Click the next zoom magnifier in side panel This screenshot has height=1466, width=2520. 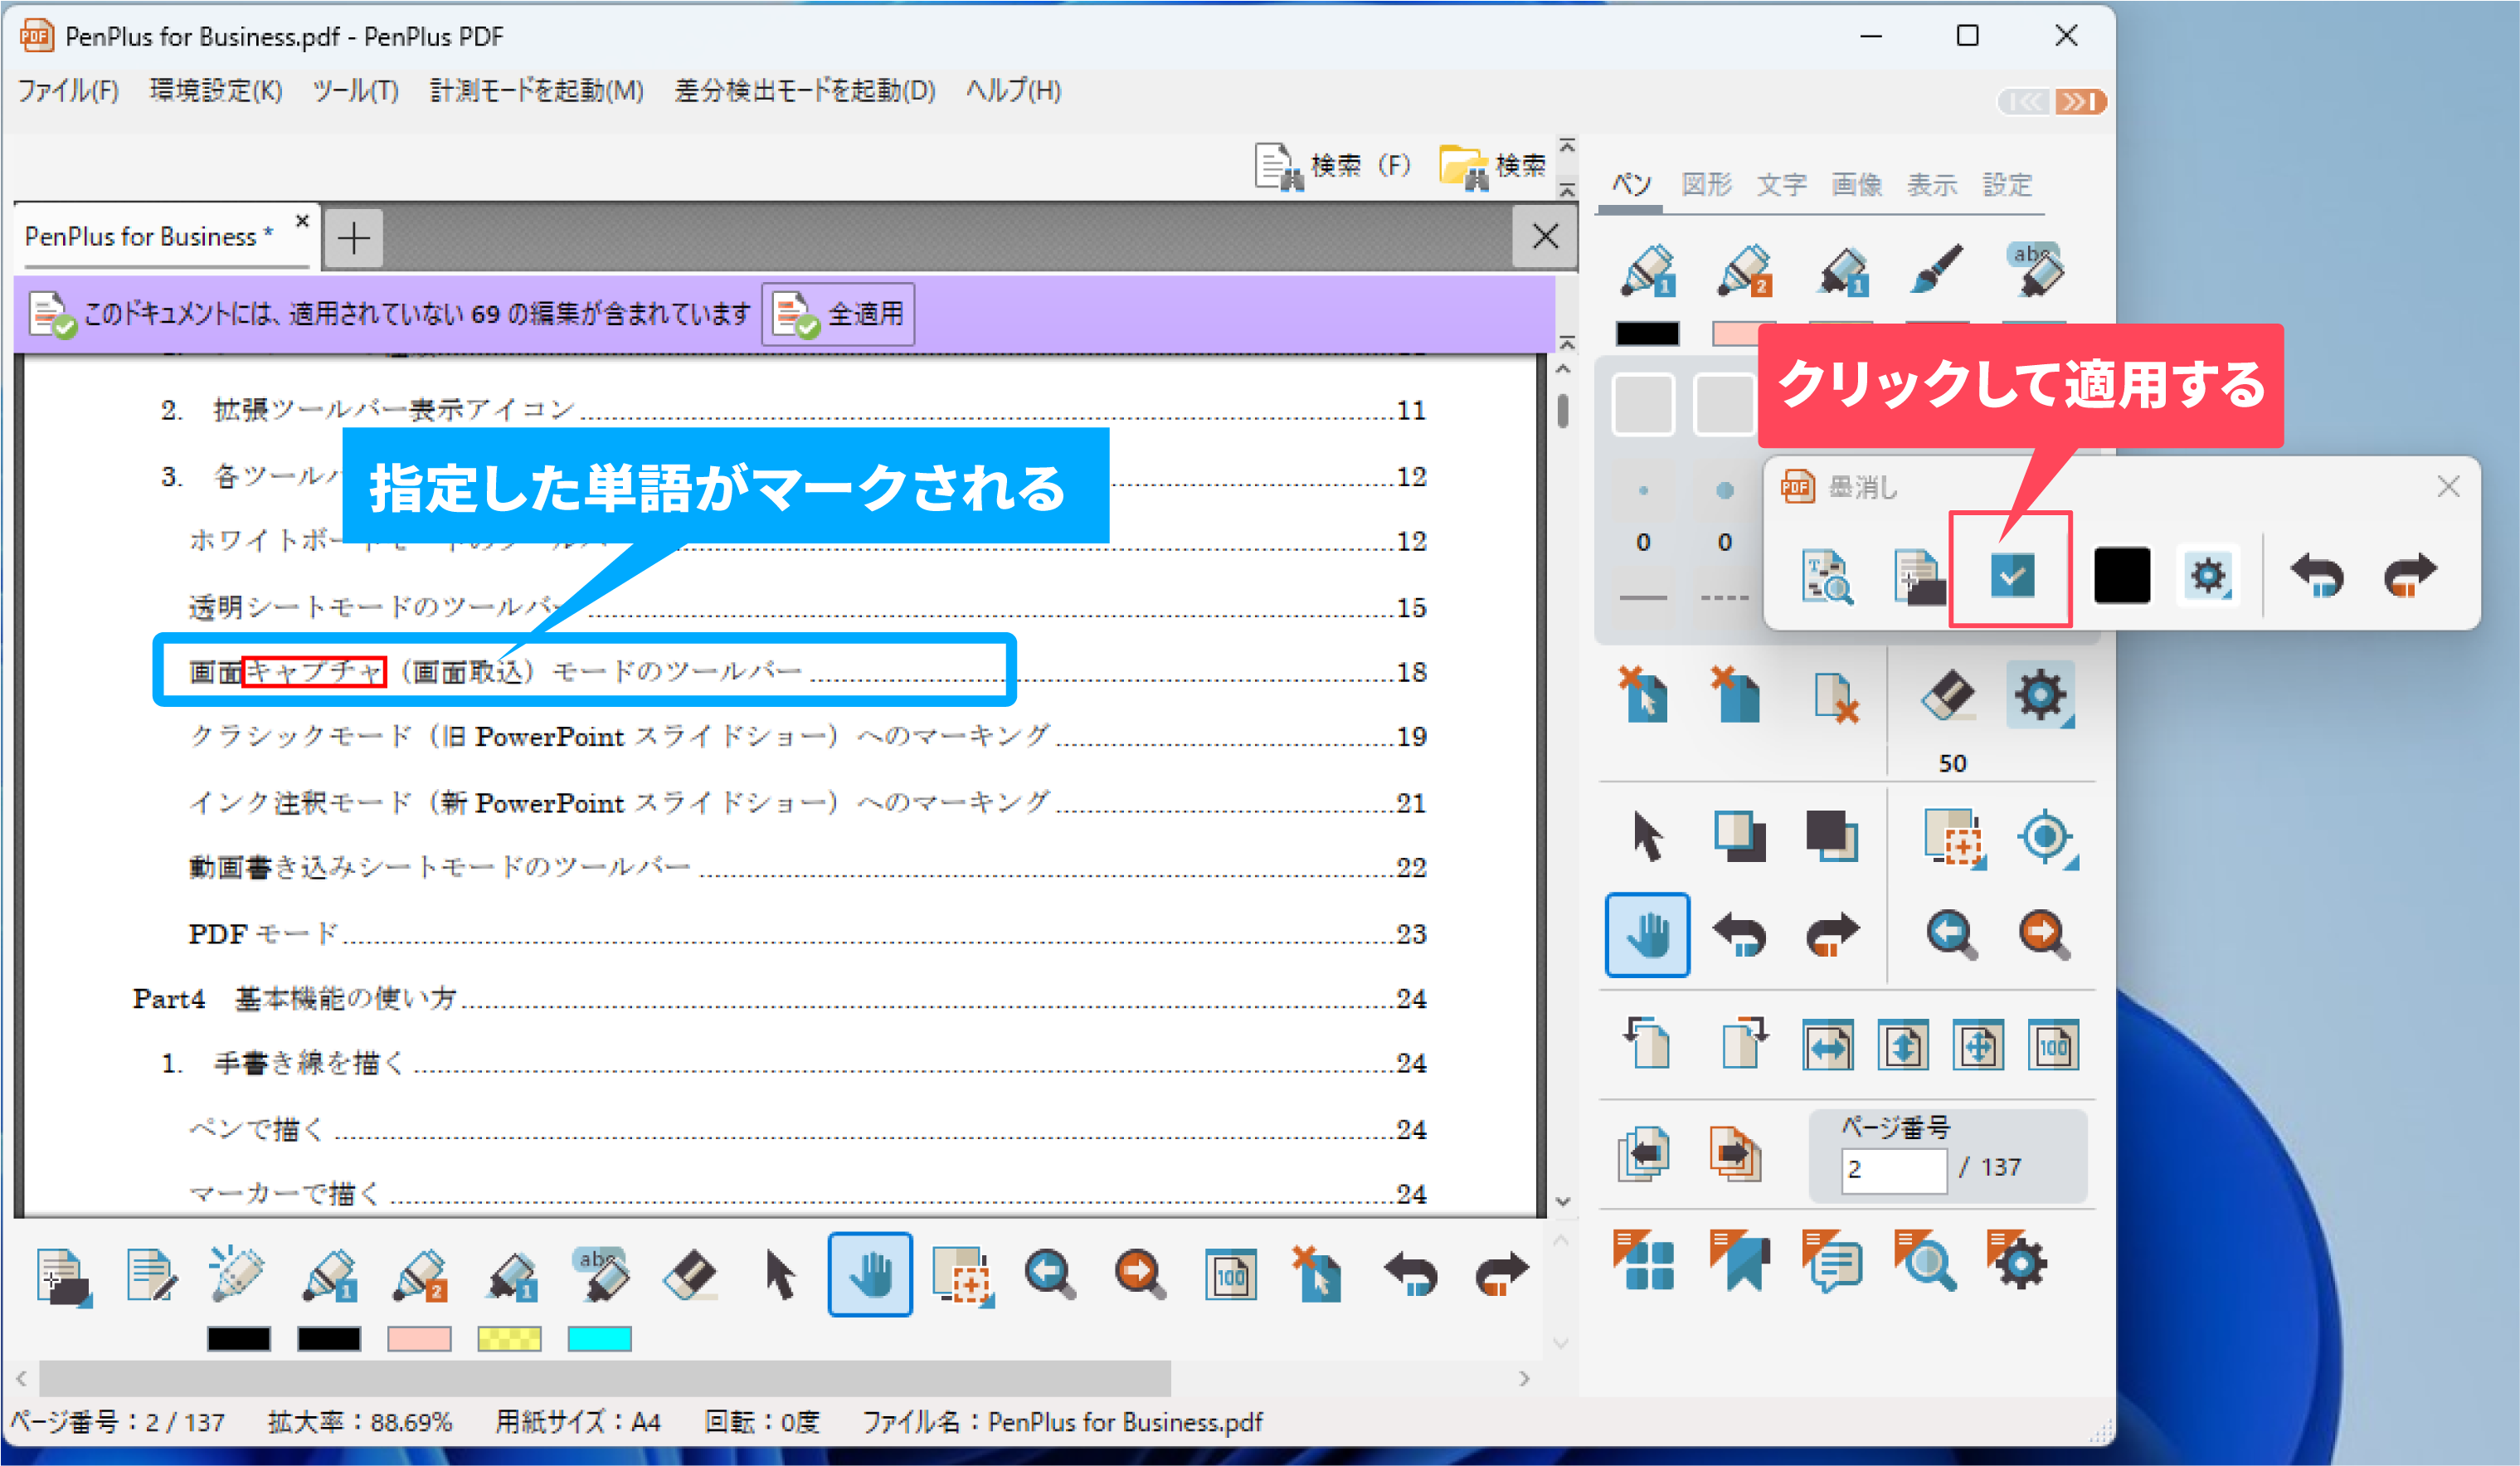click(x=2043, y=934)
